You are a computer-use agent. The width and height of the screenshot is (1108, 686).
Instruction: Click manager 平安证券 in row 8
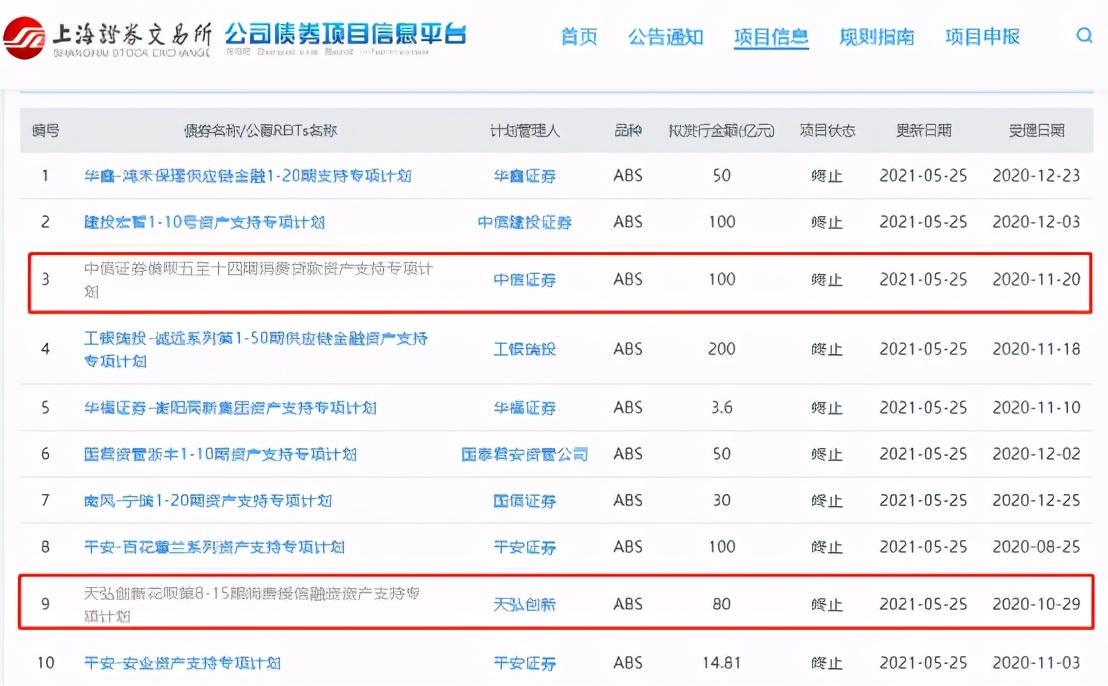524,547
